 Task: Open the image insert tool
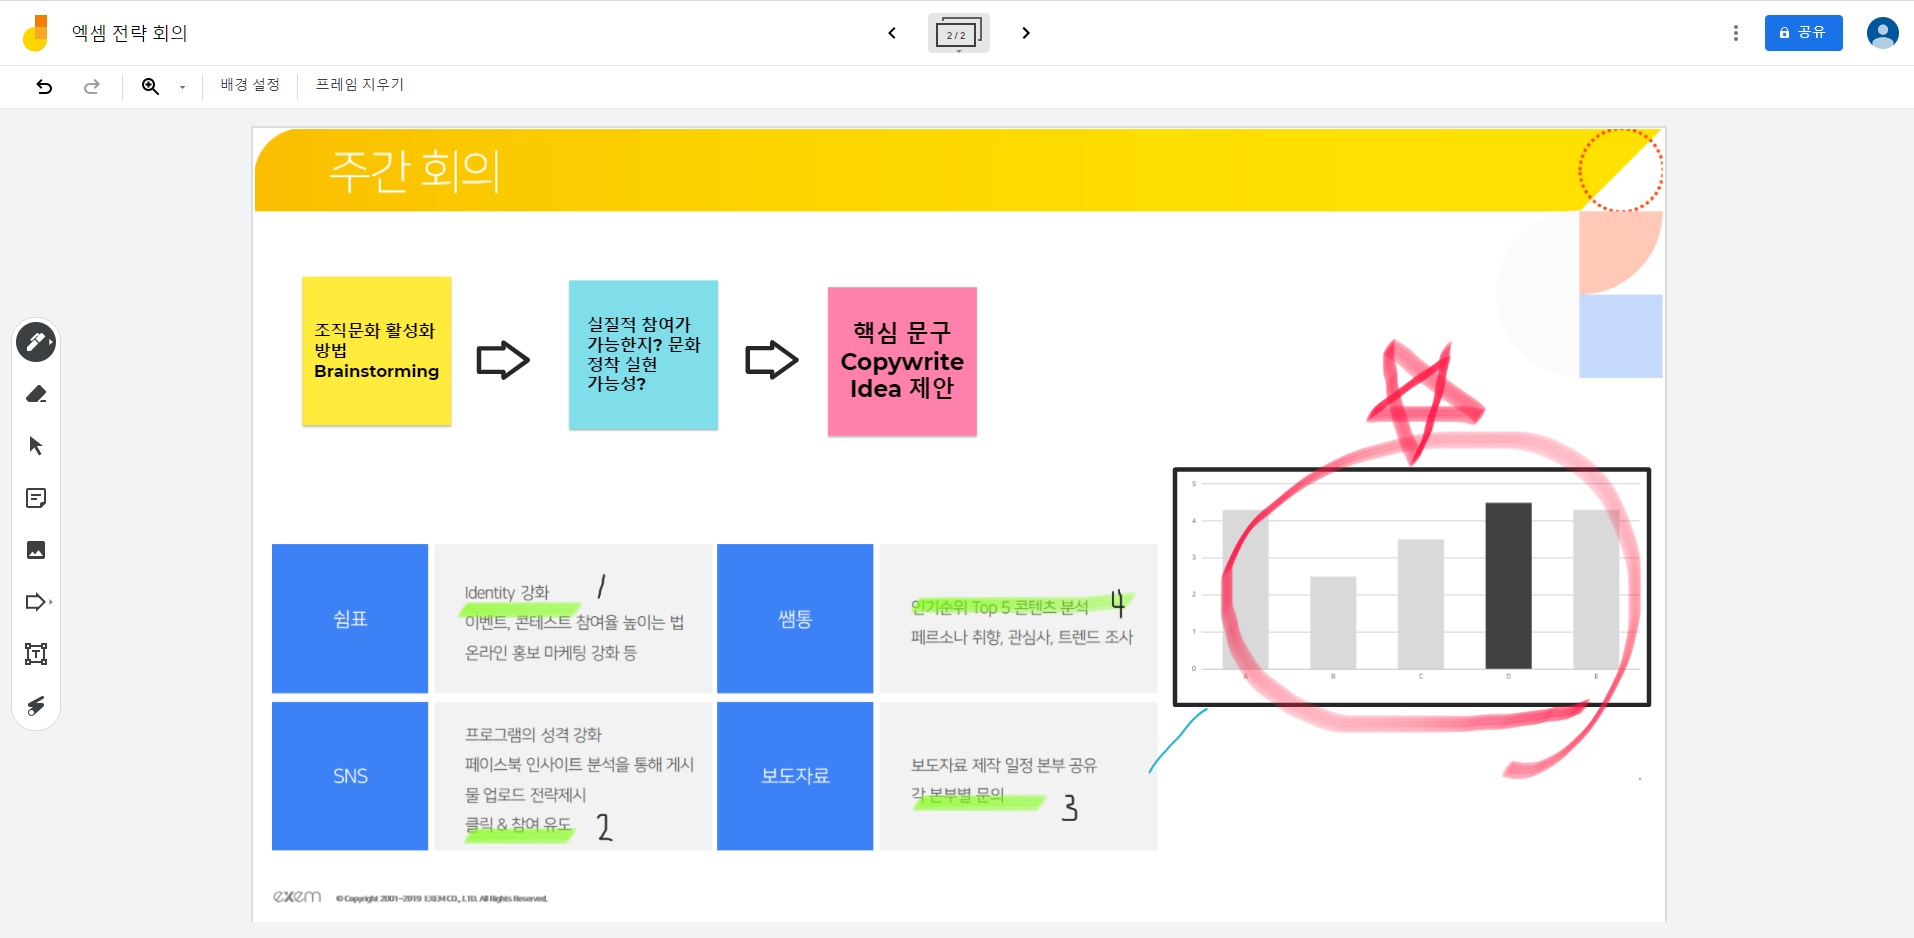pos(36,549)
